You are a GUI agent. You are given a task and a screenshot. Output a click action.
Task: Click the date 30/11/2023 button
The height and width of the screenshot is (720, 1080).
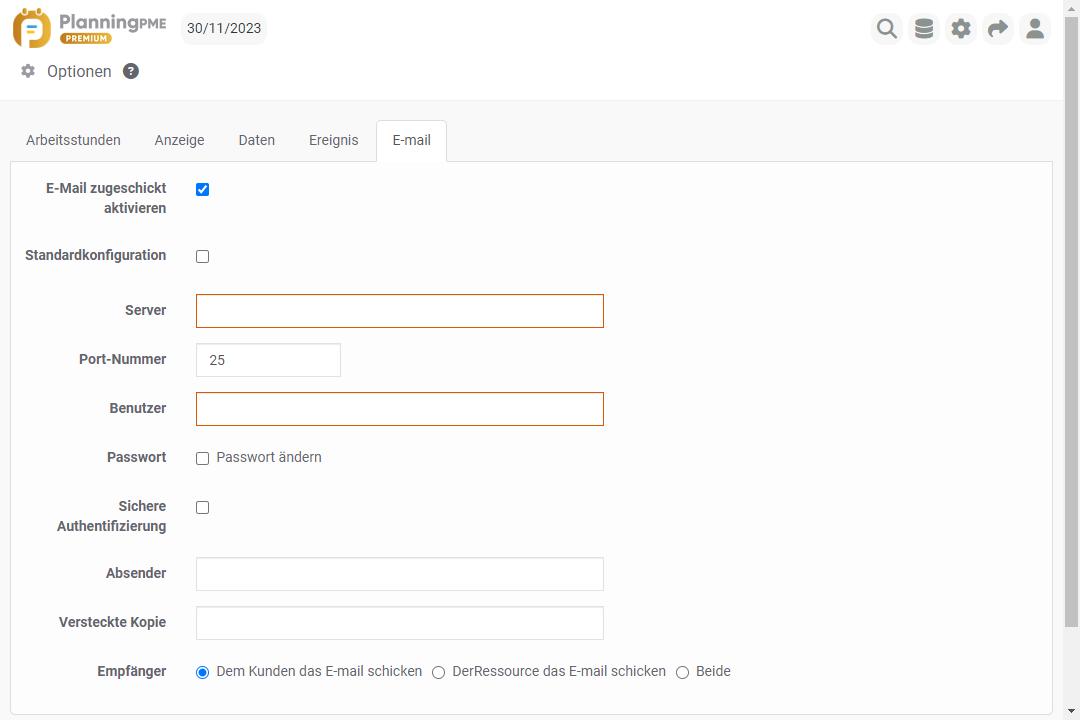[x=224, y=28]
